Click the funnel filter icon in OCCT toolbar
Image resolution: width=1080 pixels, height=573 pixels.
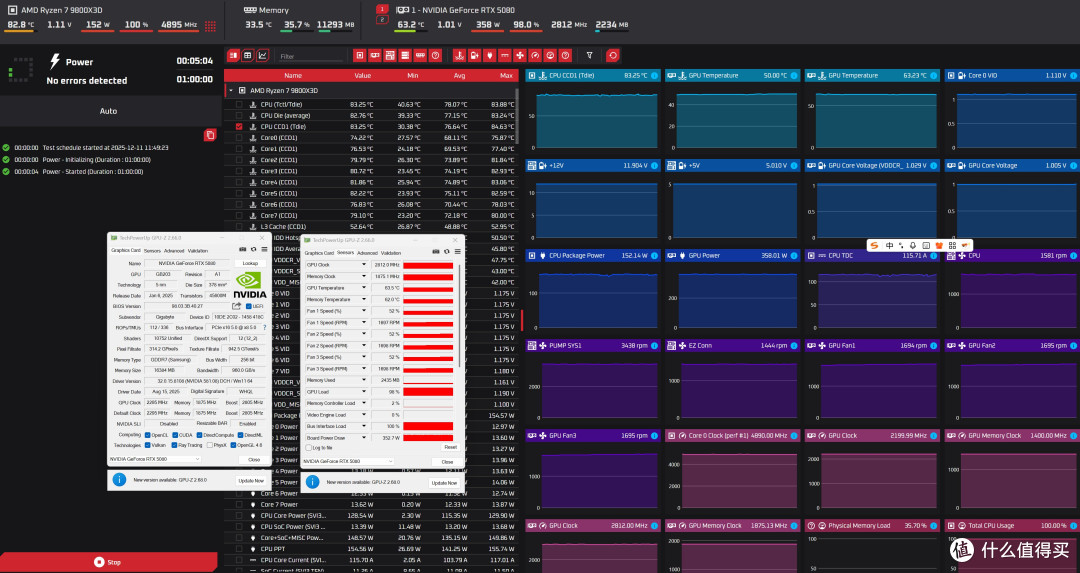pyautogui.click(x=590, y=55)
